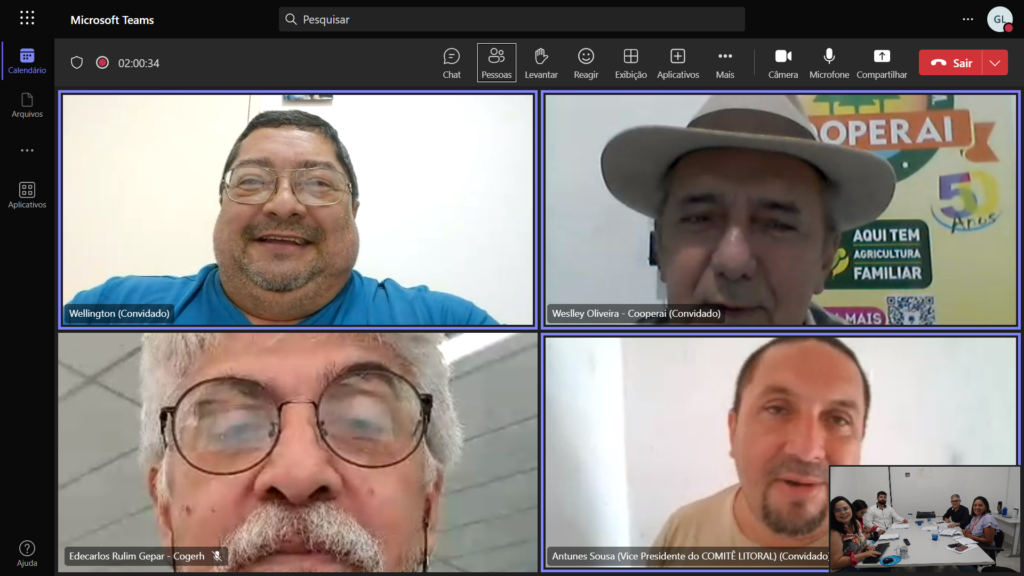Open Aplicativos in the left sidebar

[x=27, y=195]
